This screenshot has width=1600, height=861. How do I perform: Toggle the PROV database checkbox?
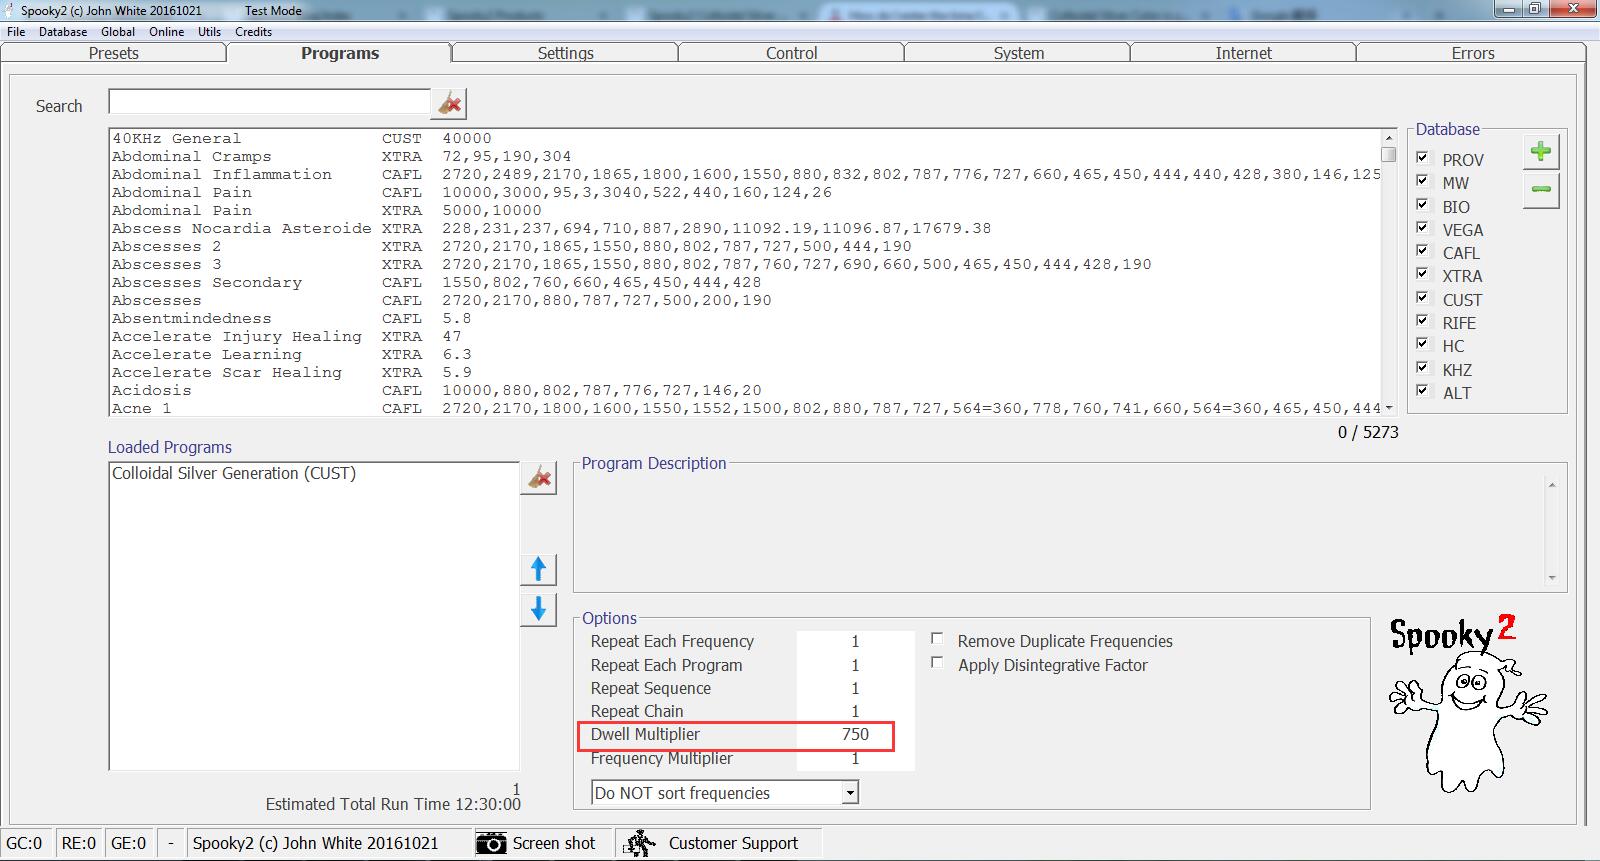click(1422, 158)
